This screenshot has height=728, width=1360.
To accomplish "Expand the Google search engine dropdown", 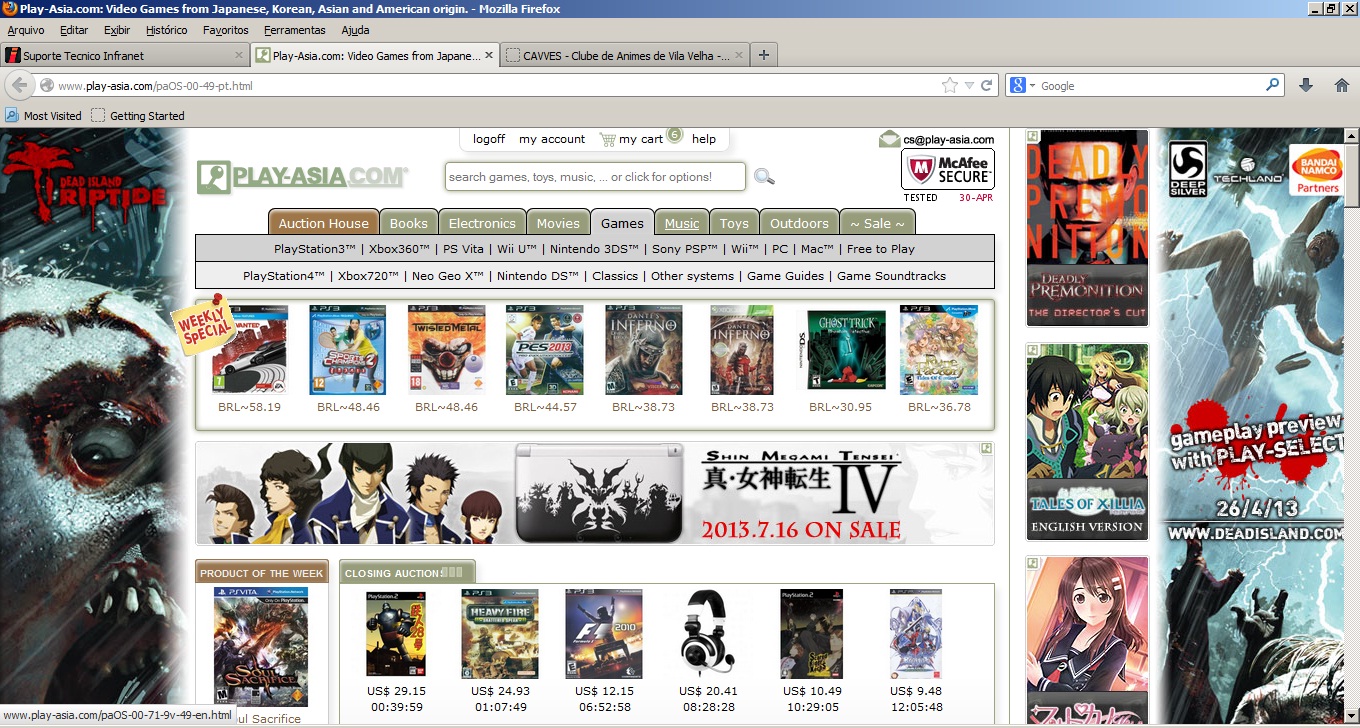I will [1023, 86].
